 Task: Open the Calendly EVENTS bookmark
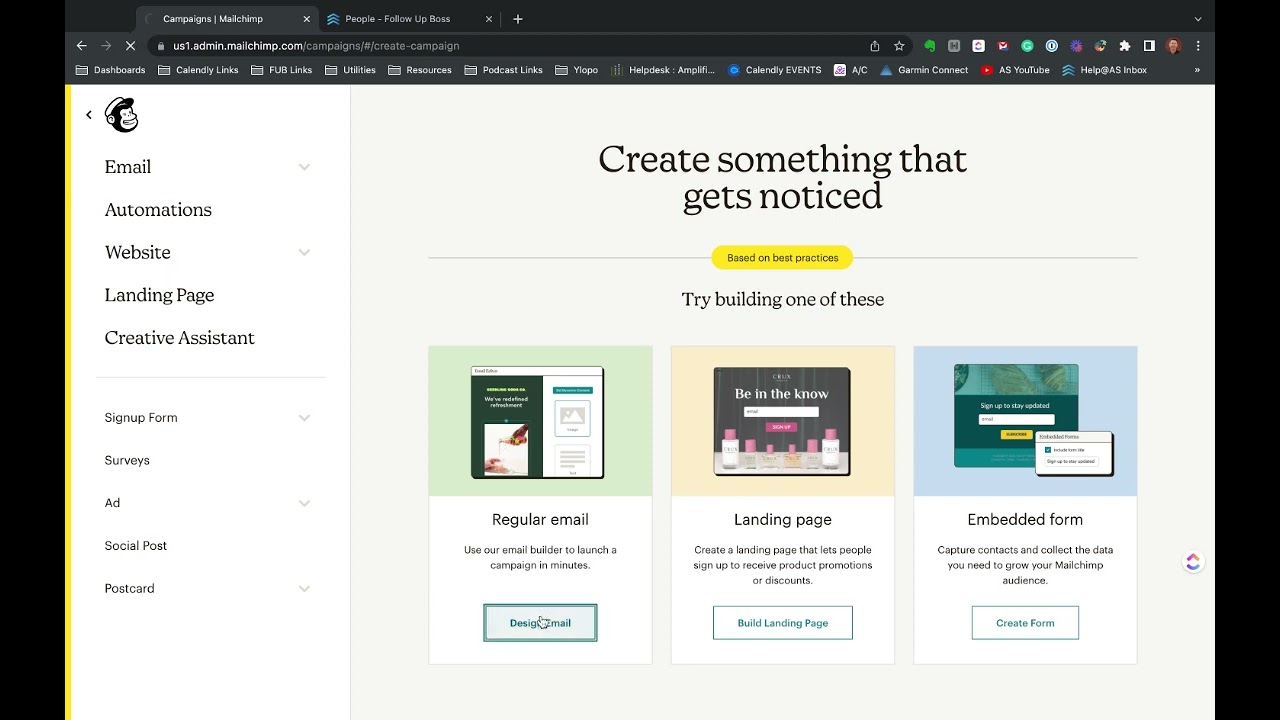tap(775, 70)
